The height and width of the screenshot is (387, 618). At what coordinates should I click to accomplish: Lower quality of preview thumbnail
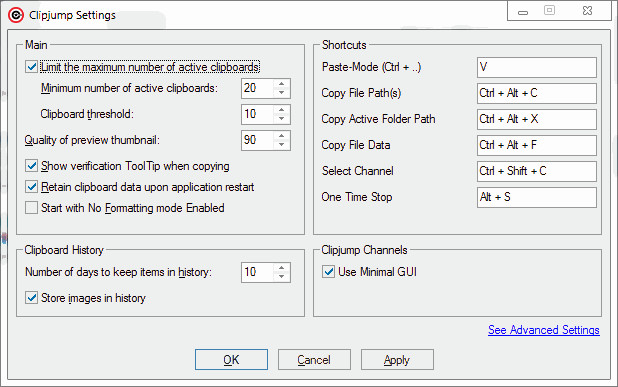click(281, 145)
